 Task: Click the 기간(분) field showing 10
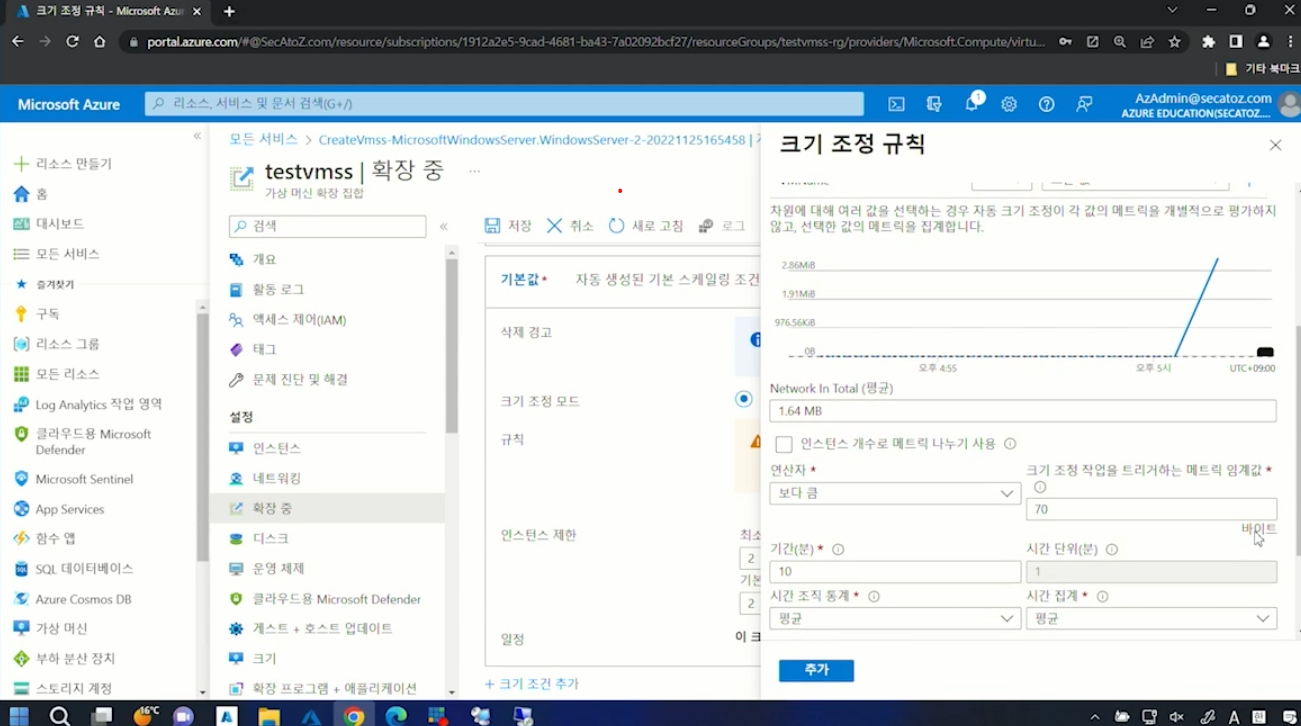tap(895, 572)
